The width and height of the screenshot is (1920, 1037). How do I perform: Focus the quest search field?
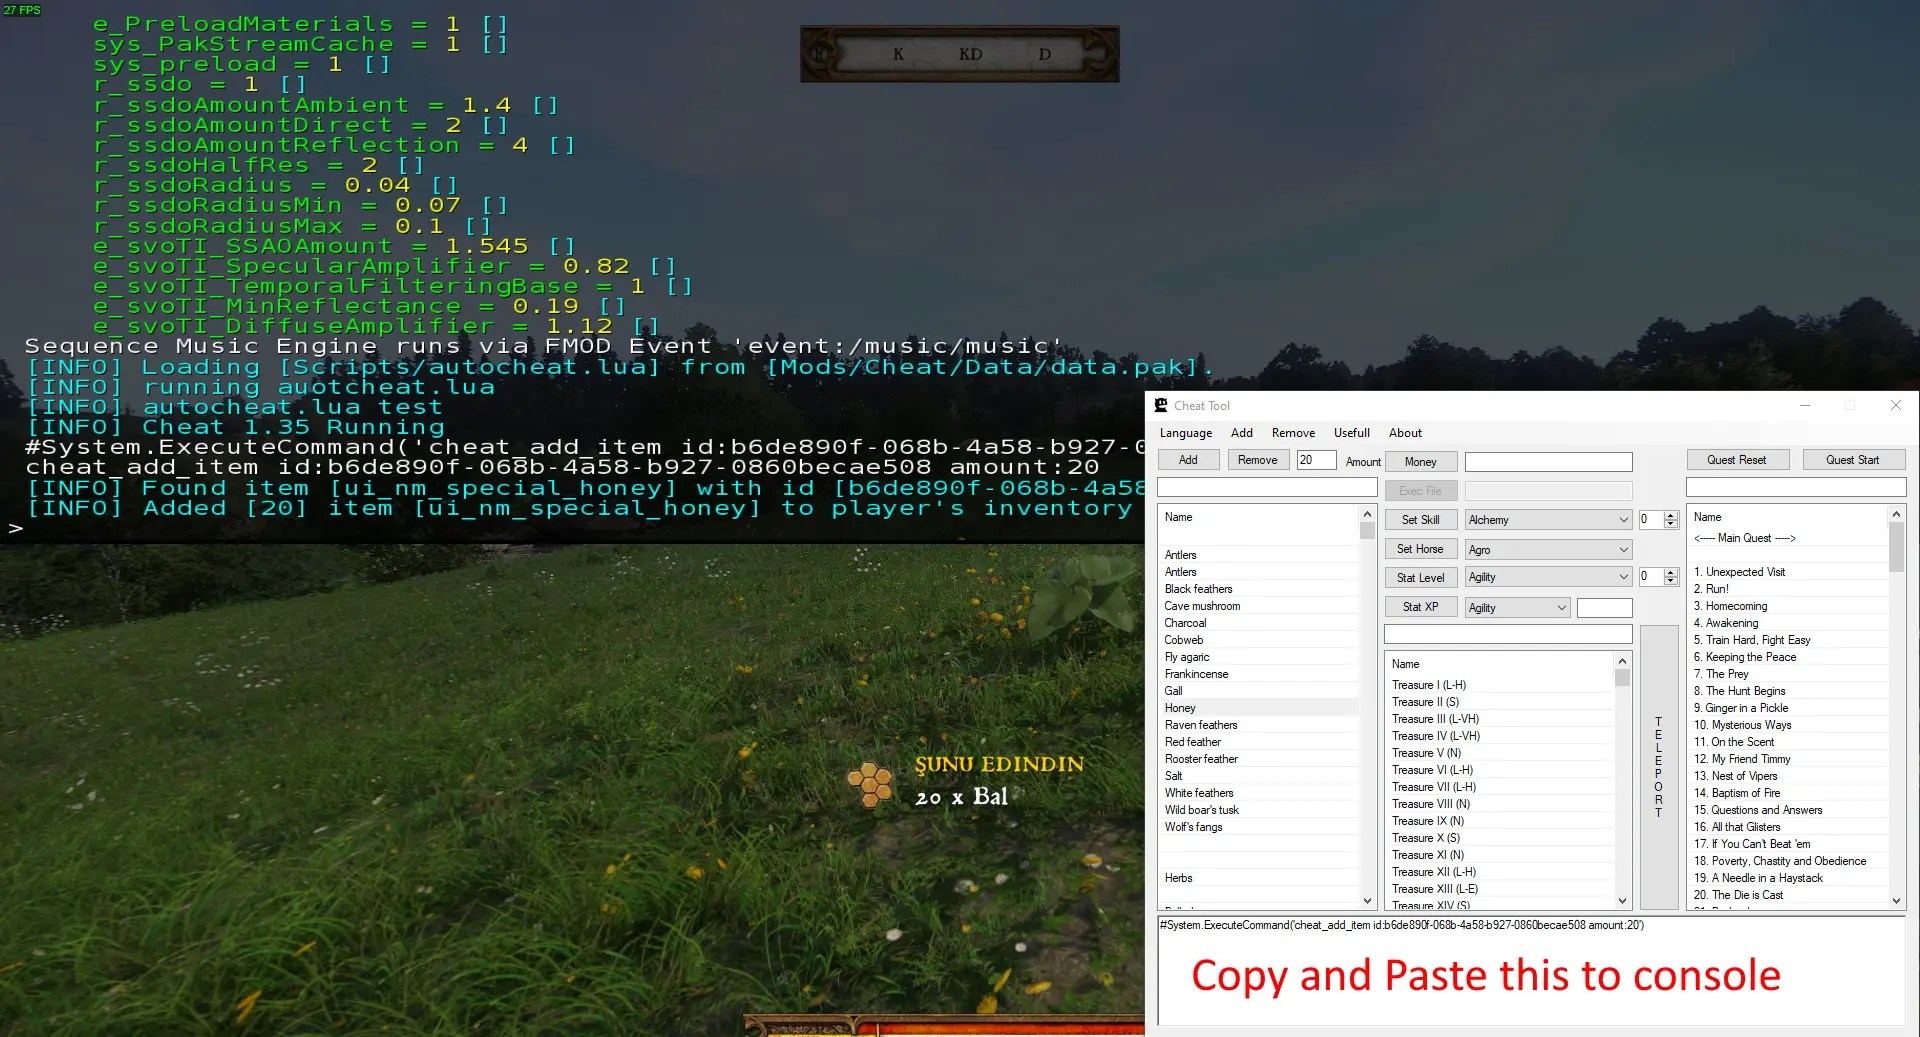tap(1796, 487)
